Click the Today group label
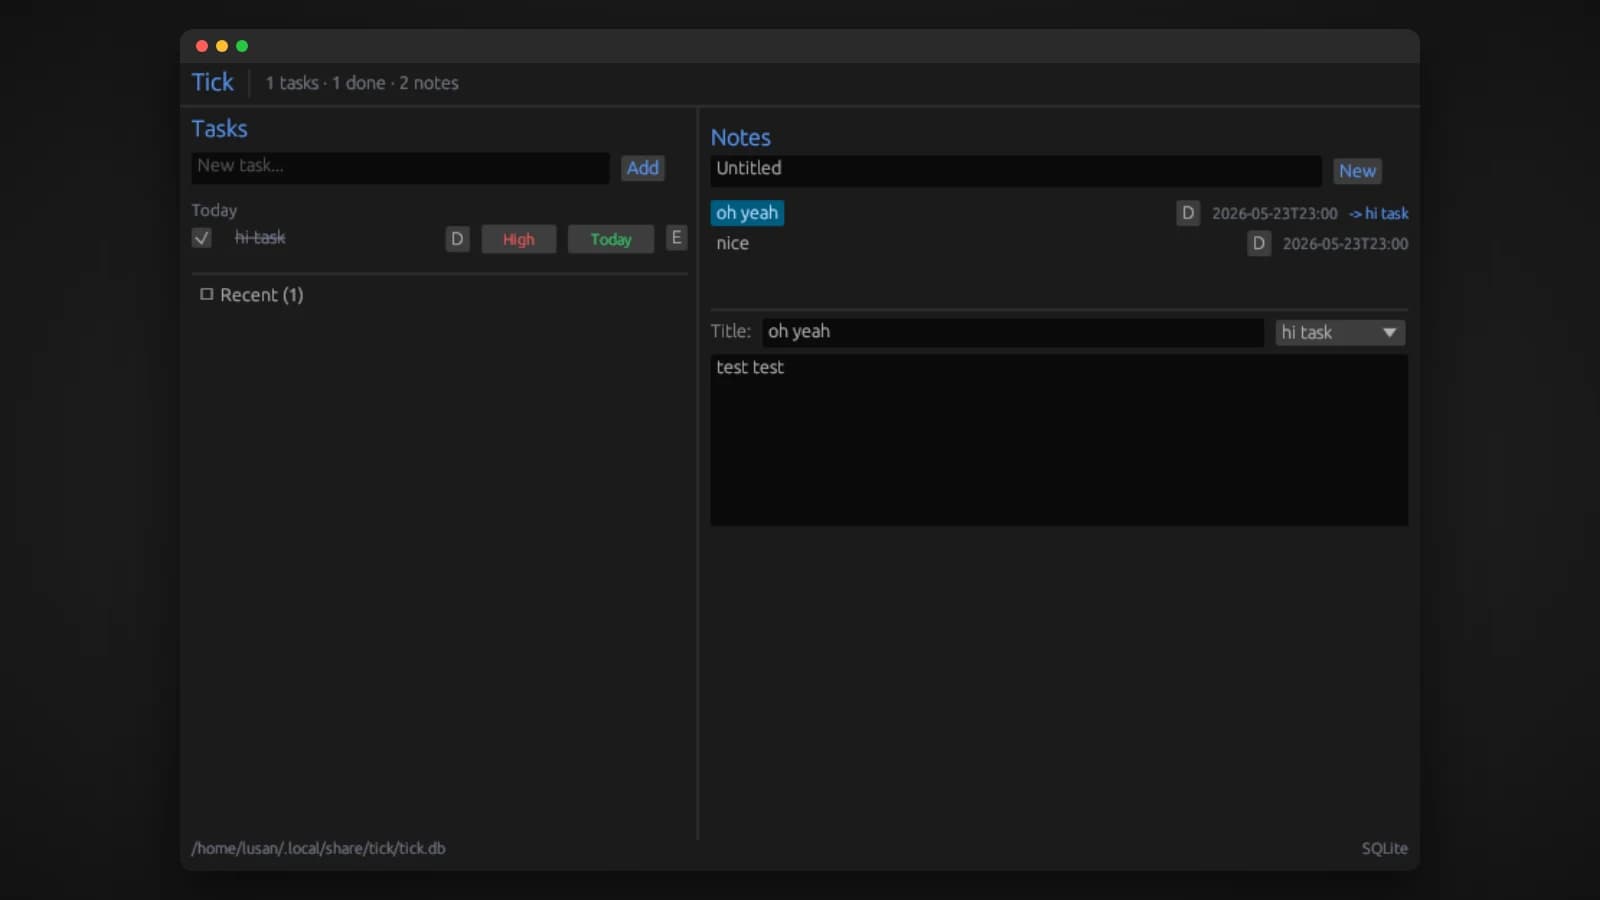 click(x=214, y=210)
